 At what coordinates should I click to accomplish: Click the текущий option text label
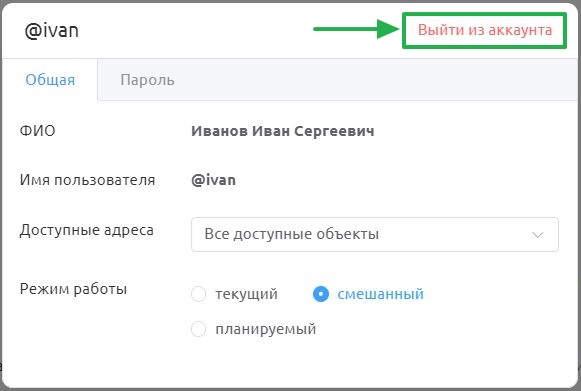[247, 294]
